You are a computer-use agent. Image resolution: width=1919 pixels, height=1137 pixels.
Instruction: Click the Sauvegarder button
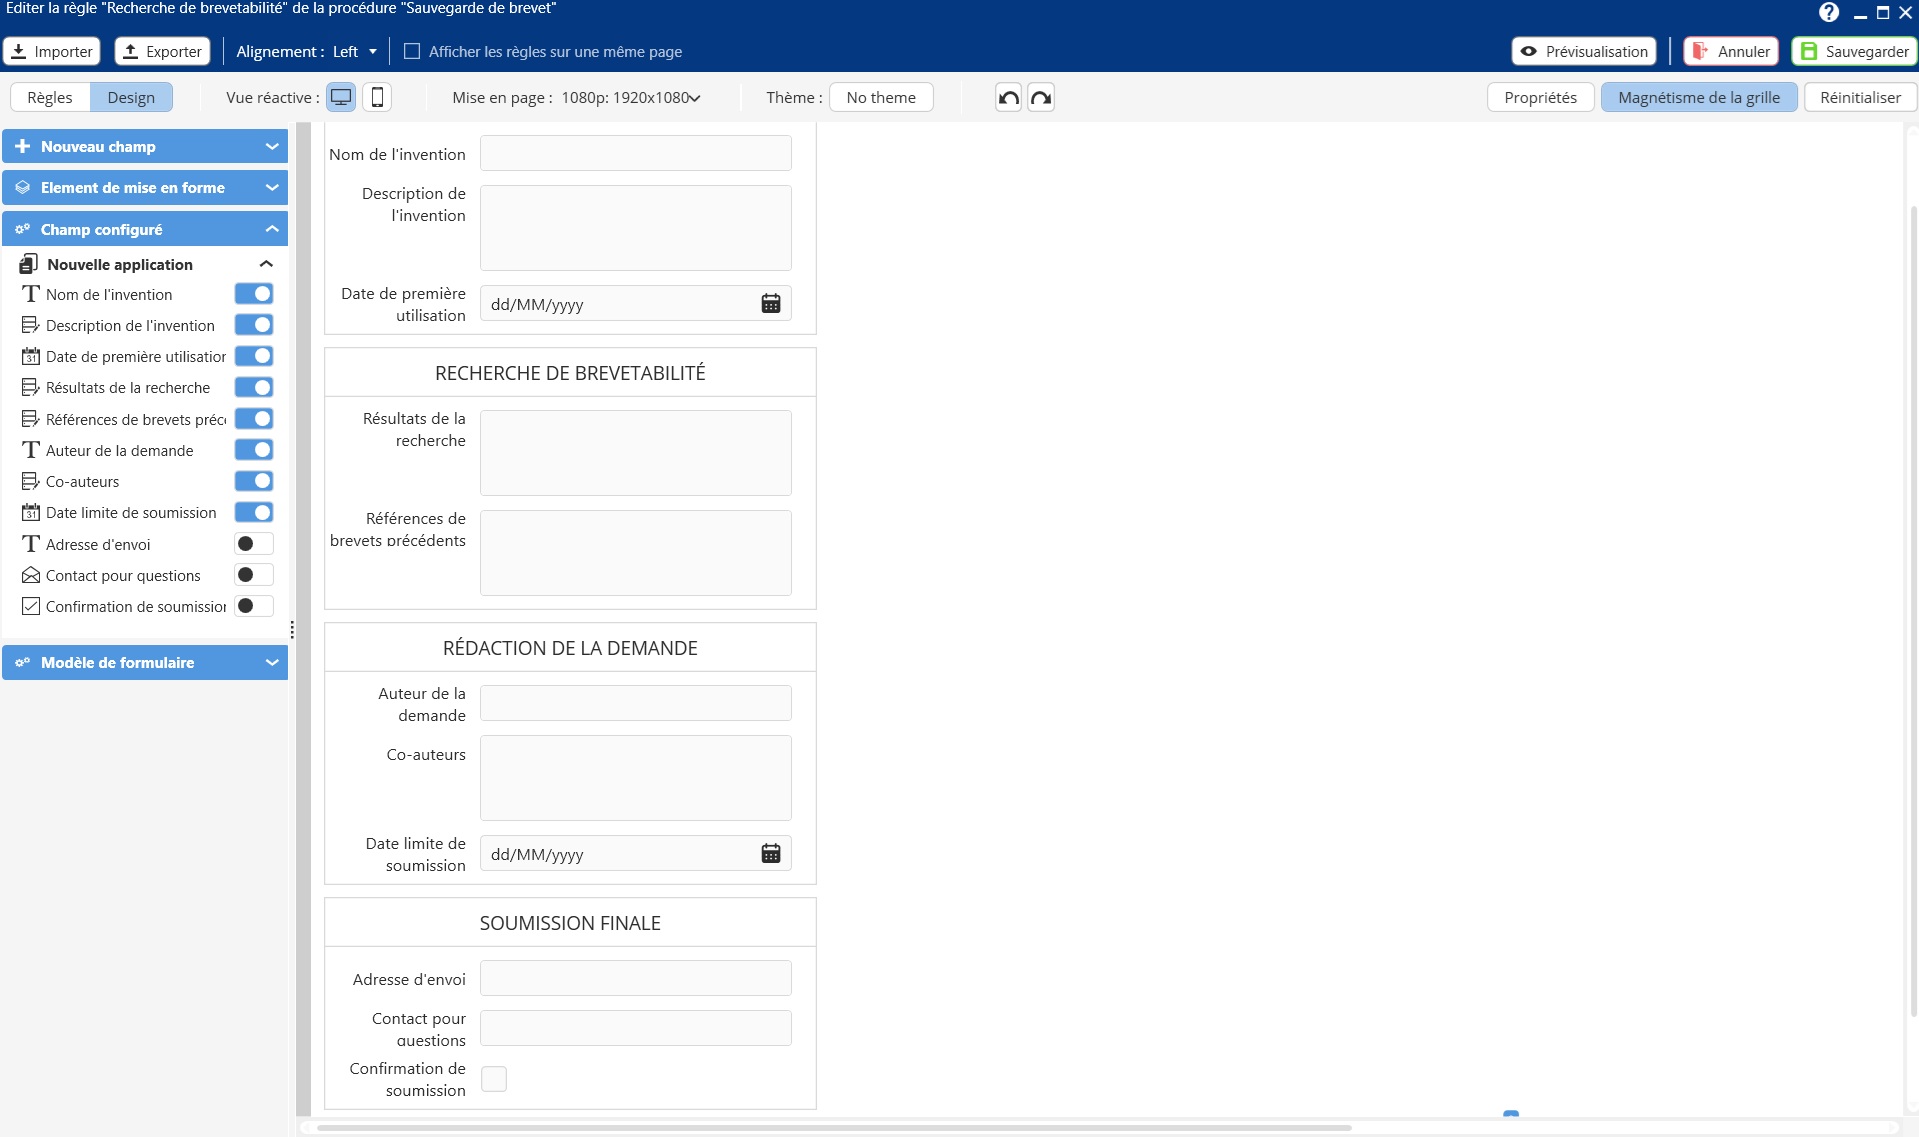click(x=1855, y=51)
